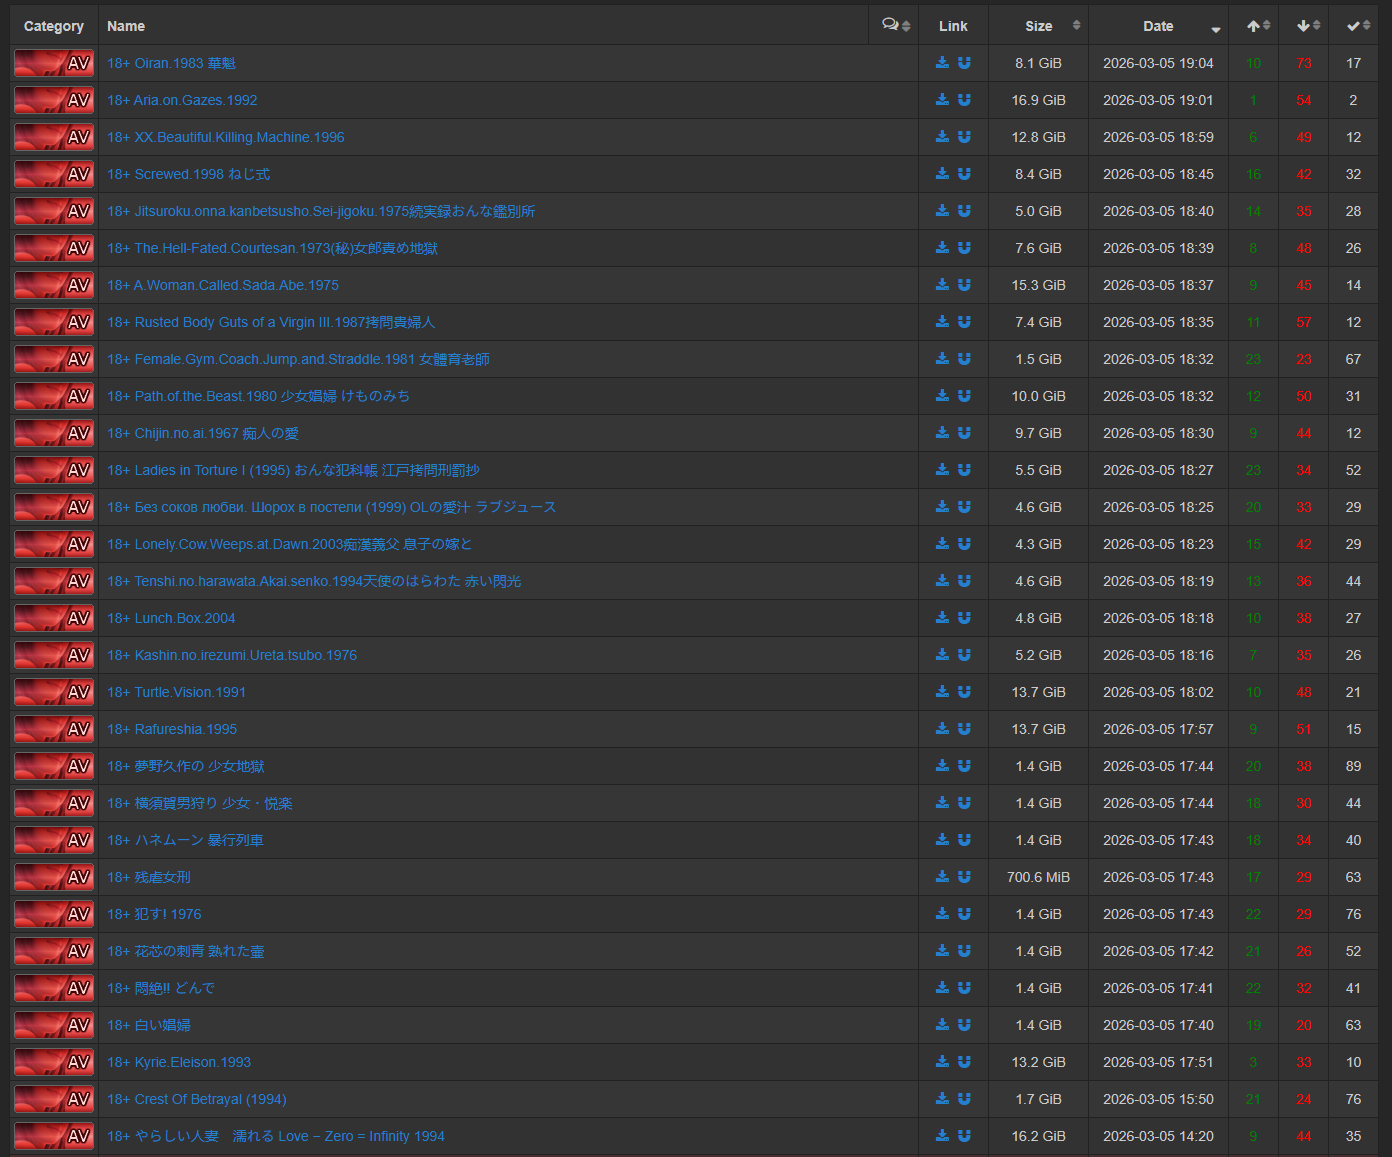The height and width of the screenshot is (1157, 1392).
Task: Open magnet link for Turtle.Vision.1991
Action: tap(964, 692)
